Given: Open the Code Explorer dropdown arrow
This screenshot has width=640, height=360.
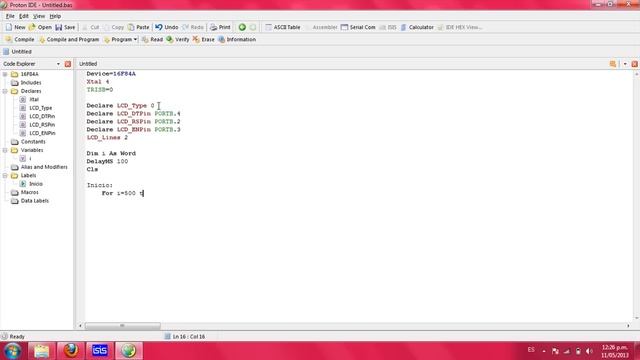Looking at the screenshot, I should [58, 64].
